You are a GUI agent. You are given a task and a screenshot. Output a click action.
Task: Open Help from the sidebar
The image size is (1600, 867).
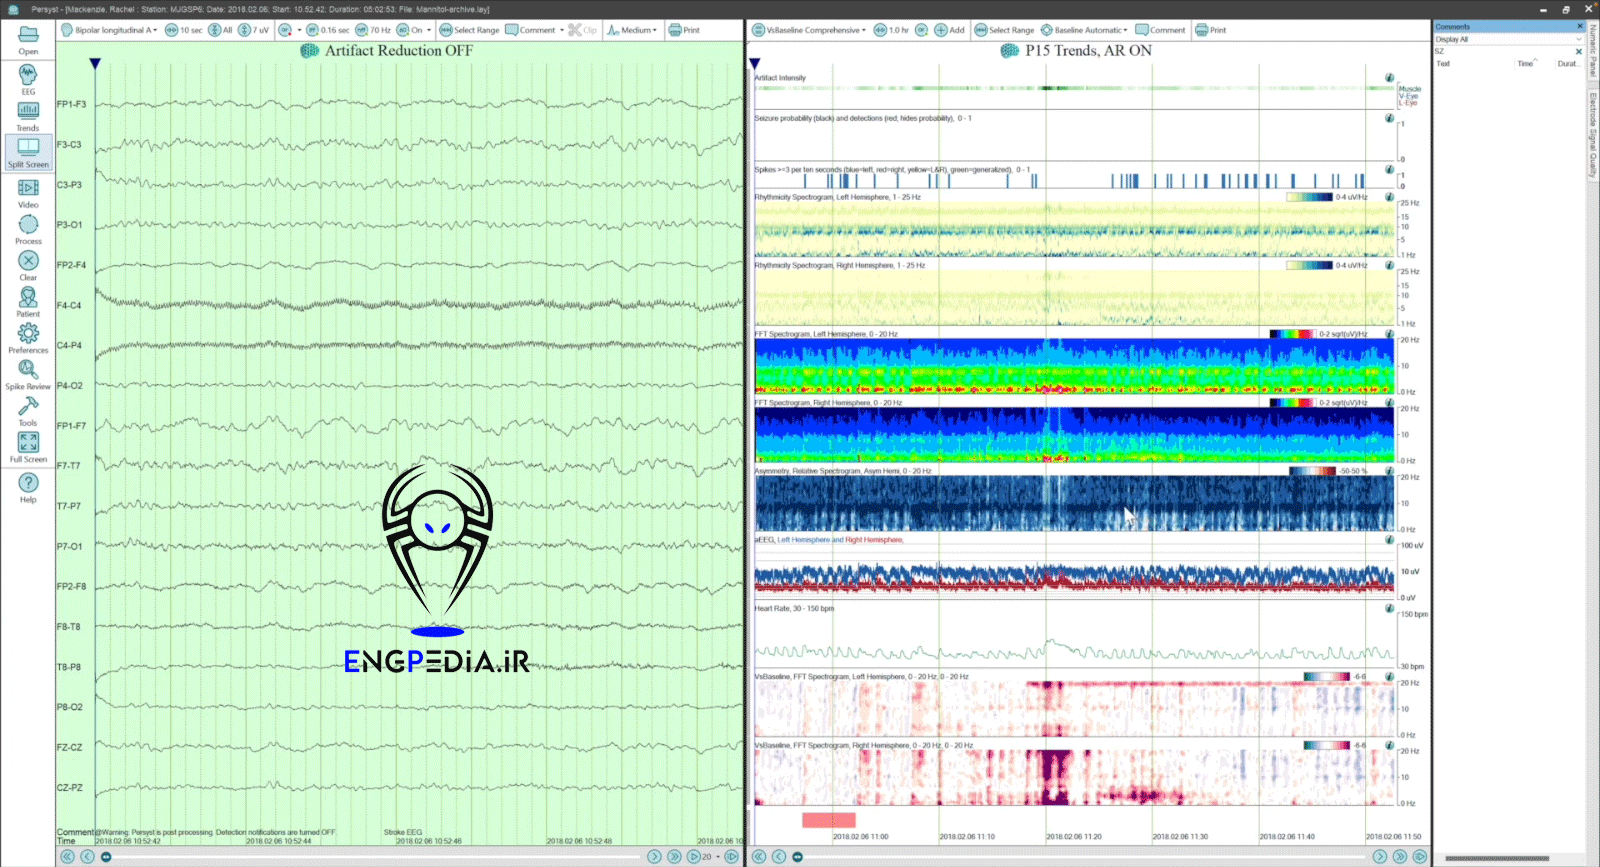28,487
